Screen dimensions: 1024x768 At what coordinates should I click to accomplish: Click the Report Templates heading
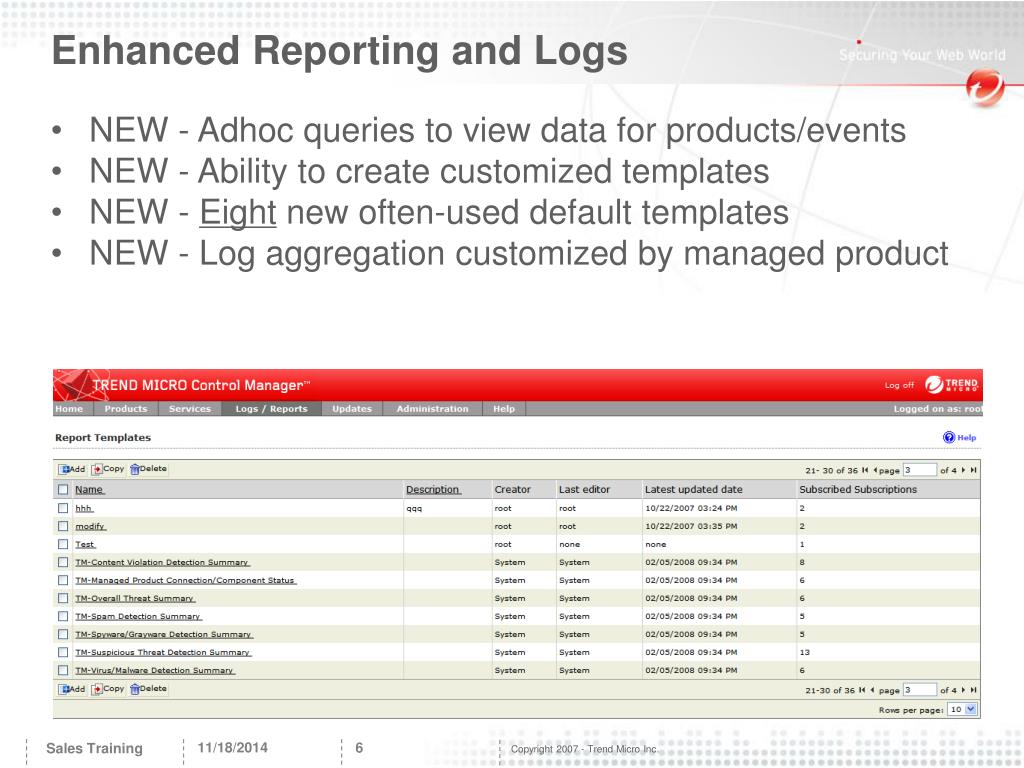tap(103, 438)
